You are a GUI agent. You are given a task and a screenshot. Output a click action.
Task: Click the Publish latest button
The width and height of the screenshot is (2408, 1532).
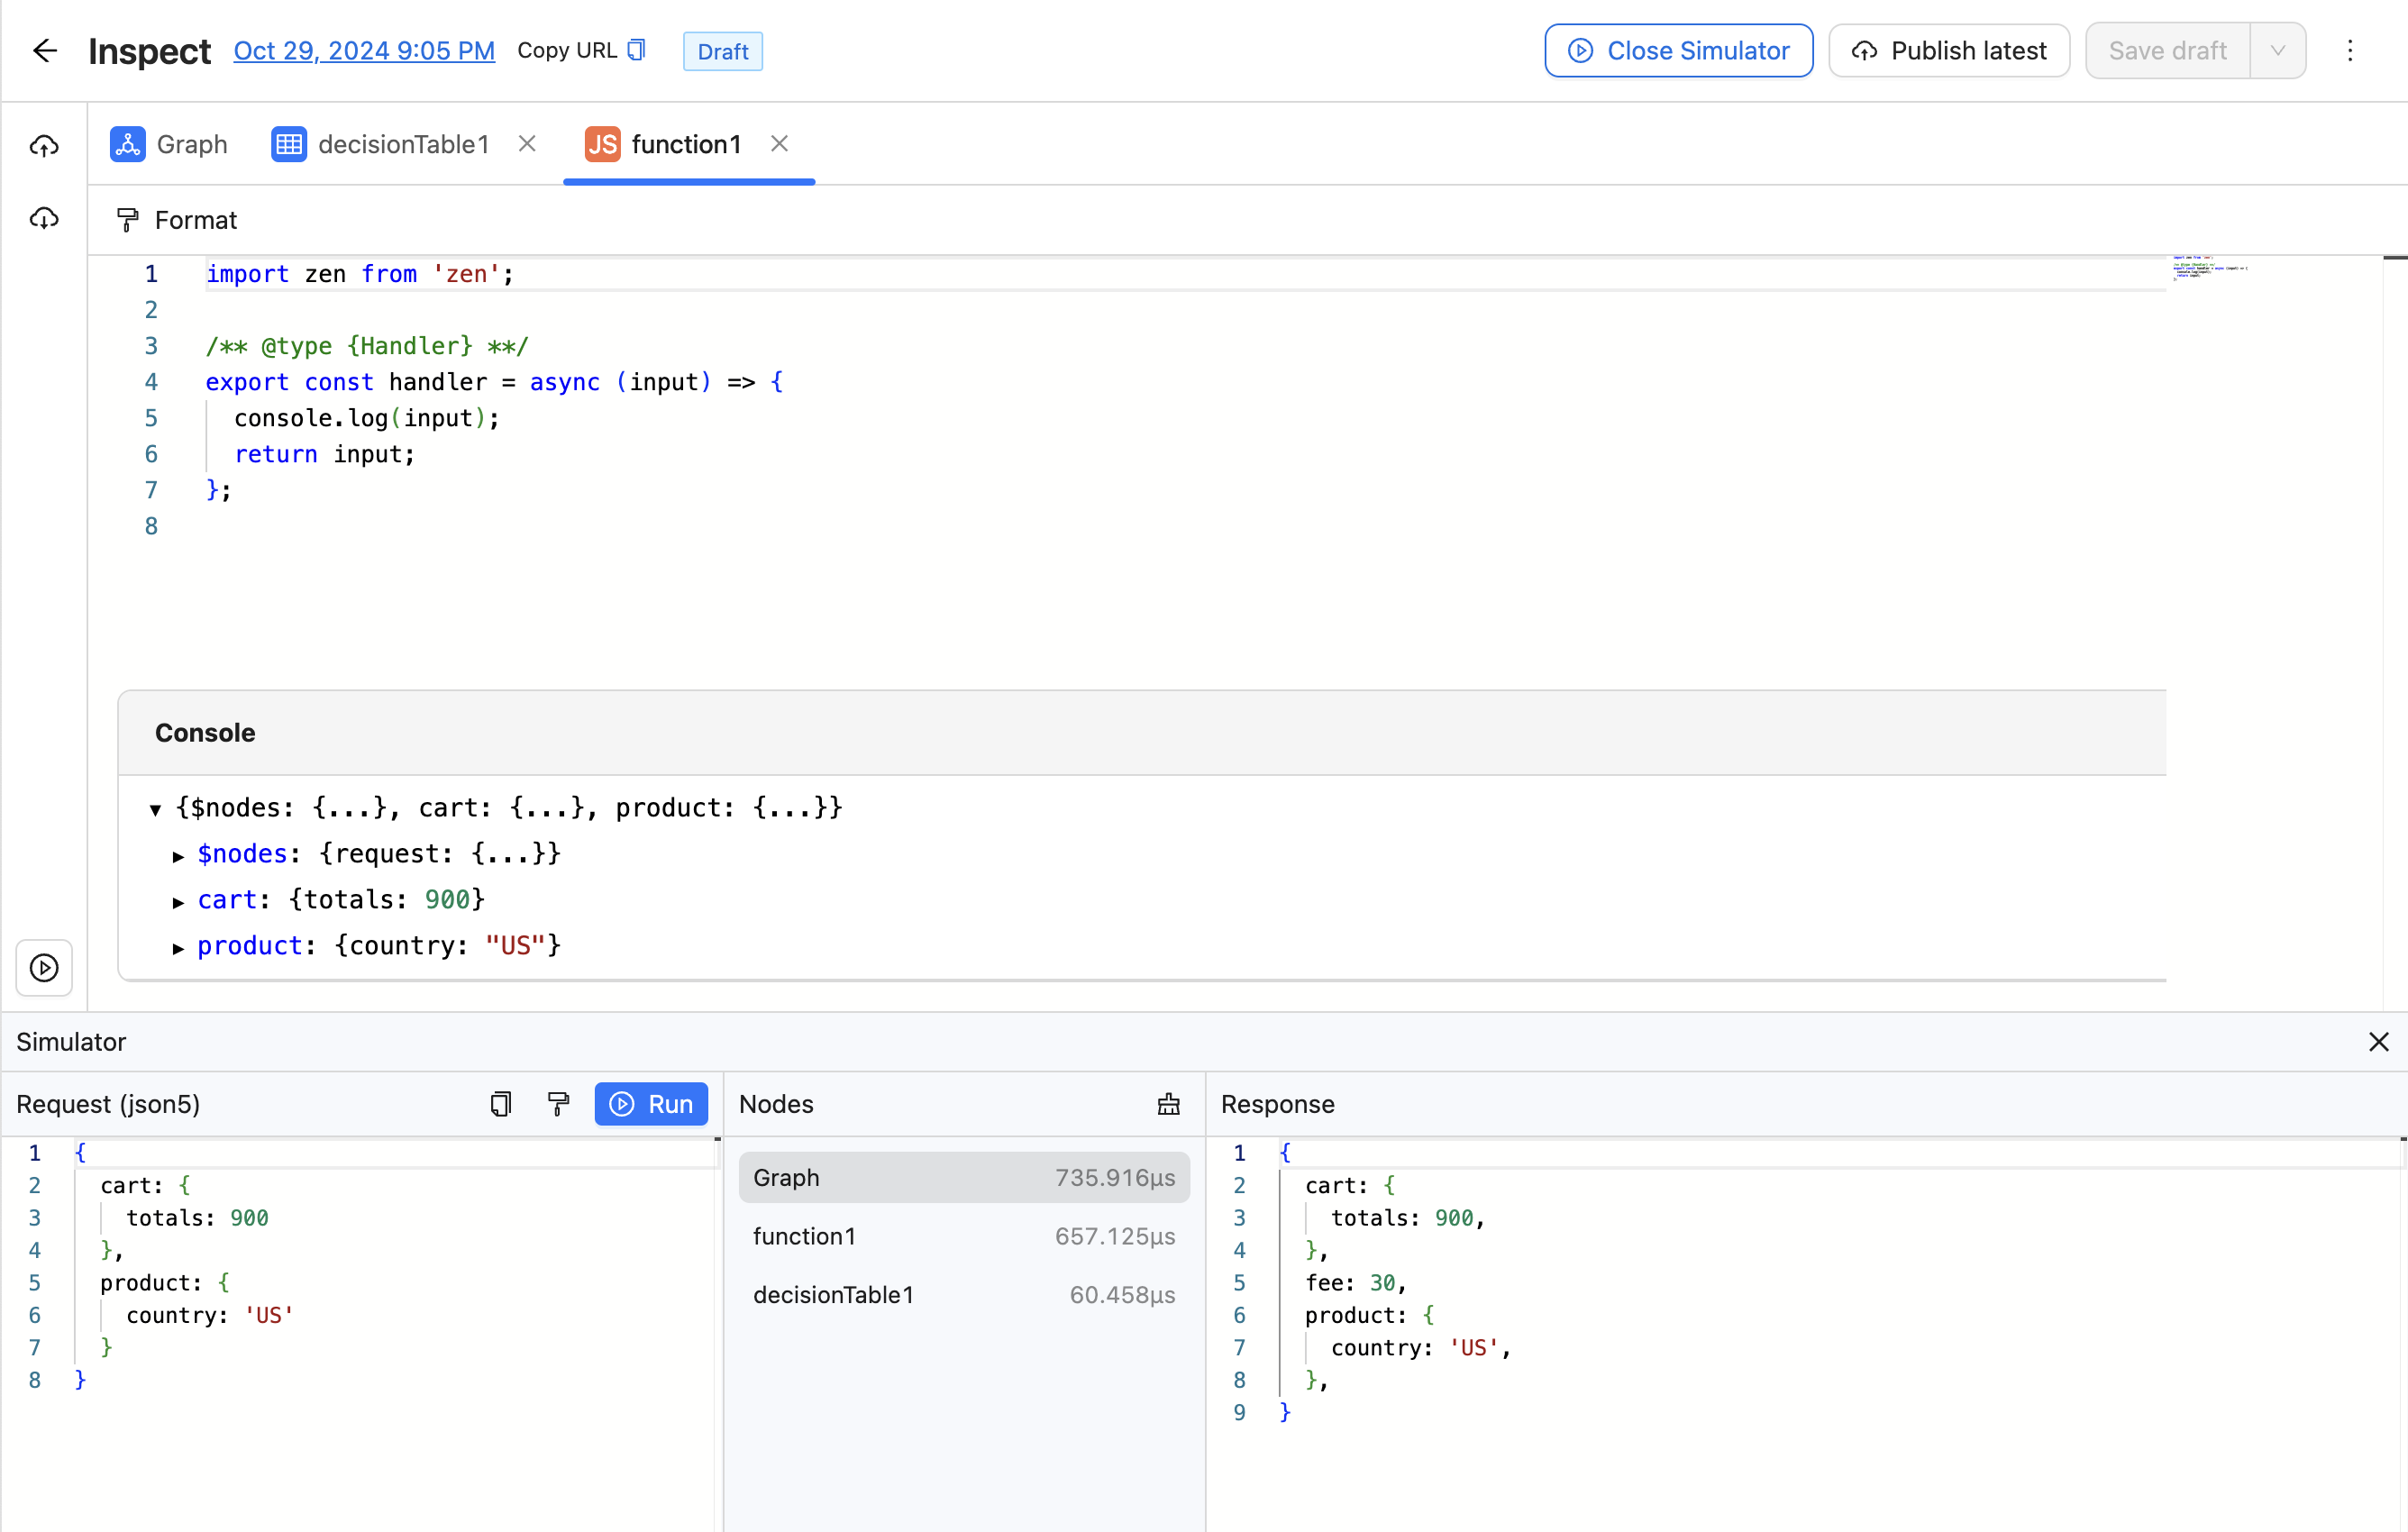[x=1948, y=51]
